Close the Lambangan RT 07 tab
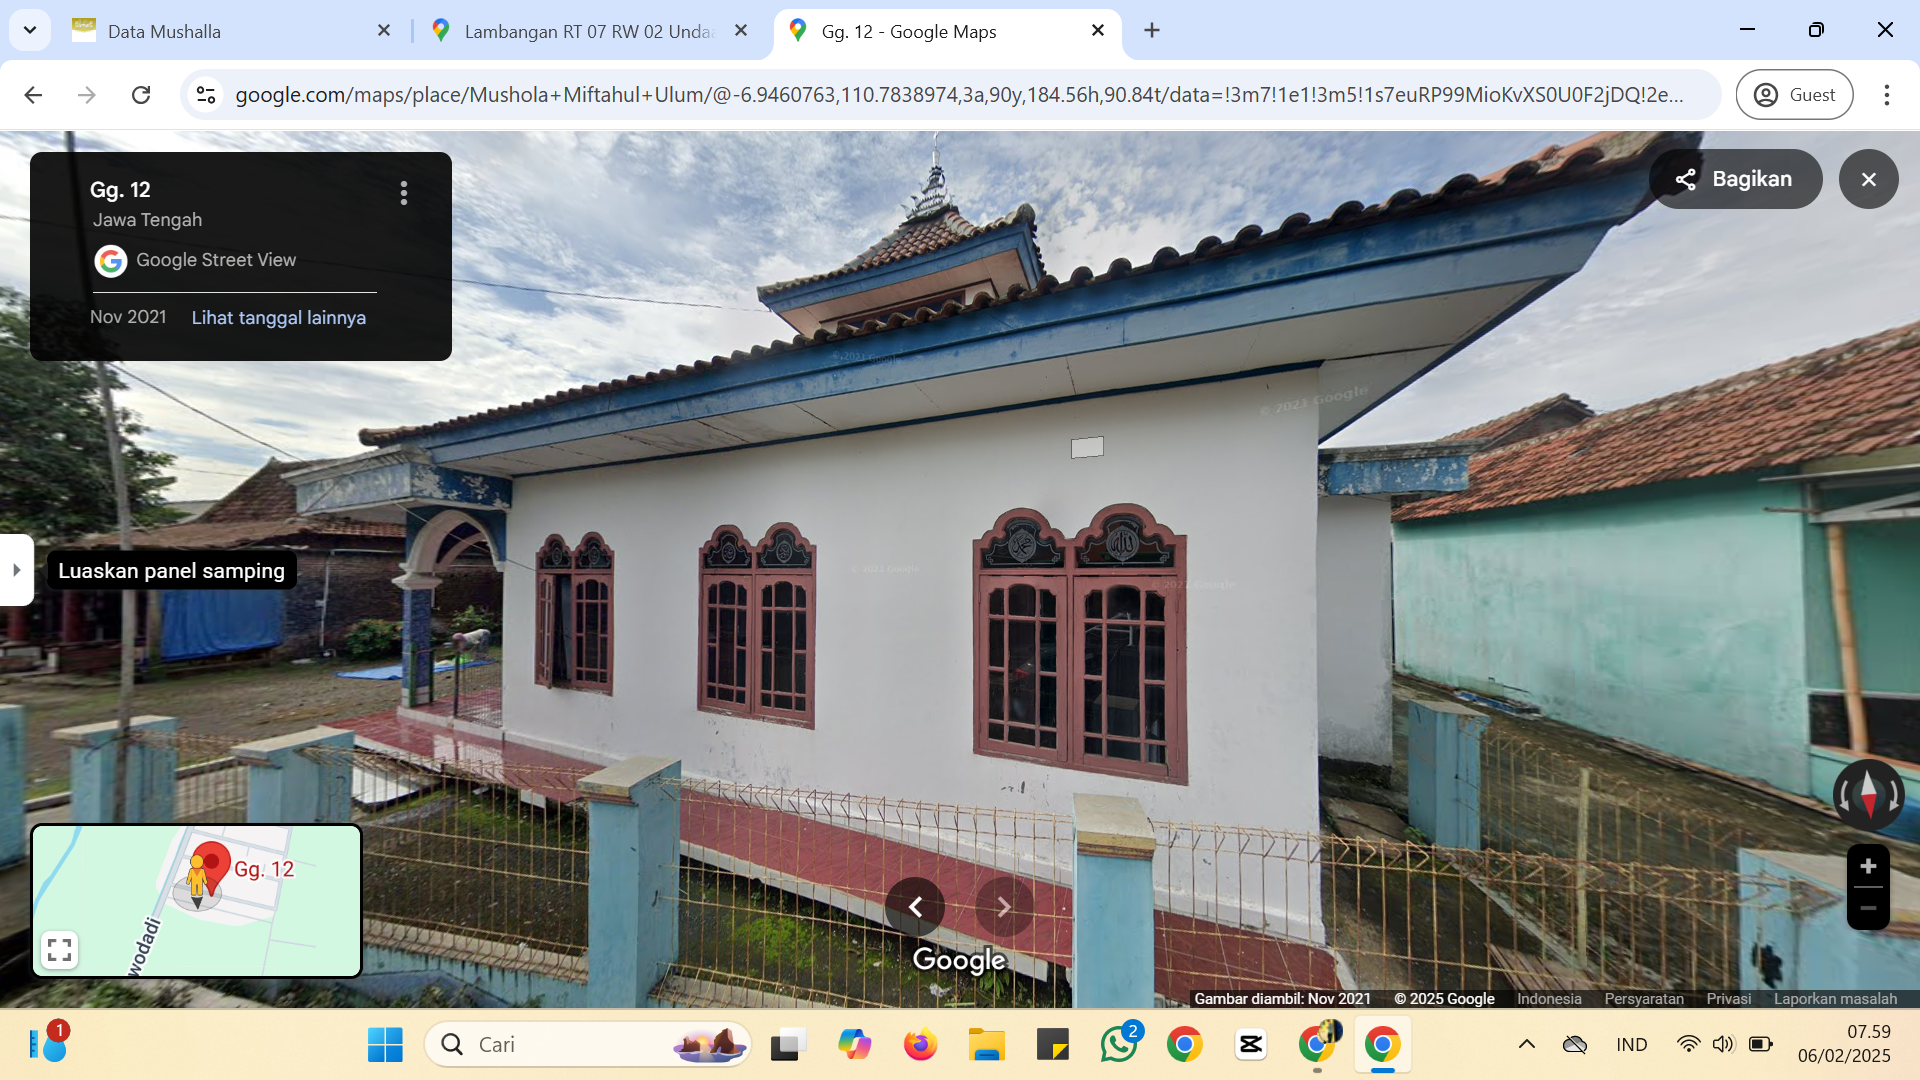Screen dimensions: 1920x1080 click(741, 31)
